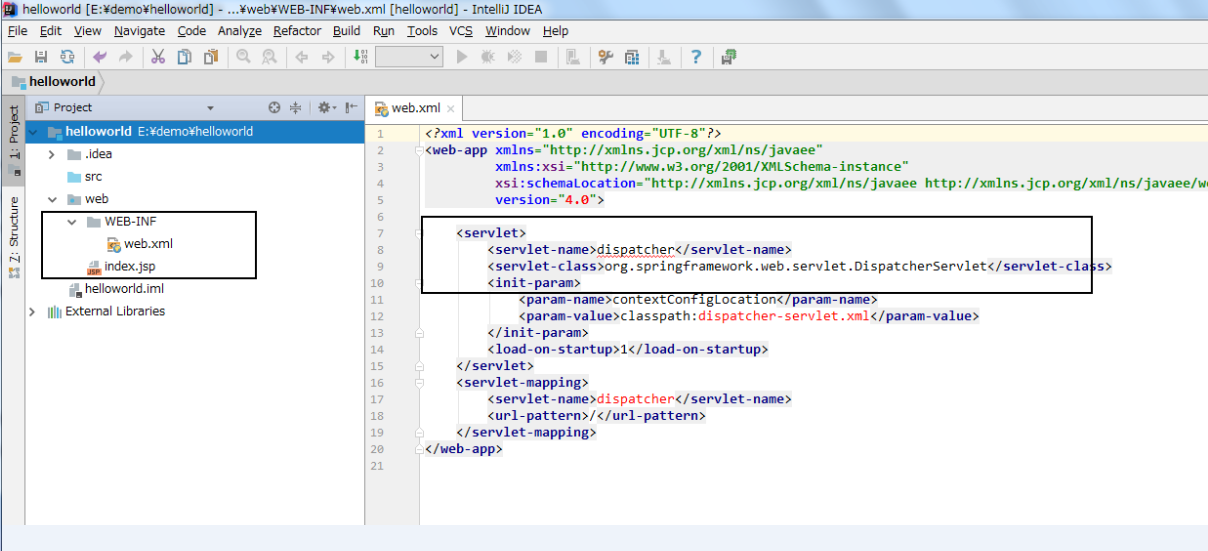Open the Project Structure icon

click(632, 57)
